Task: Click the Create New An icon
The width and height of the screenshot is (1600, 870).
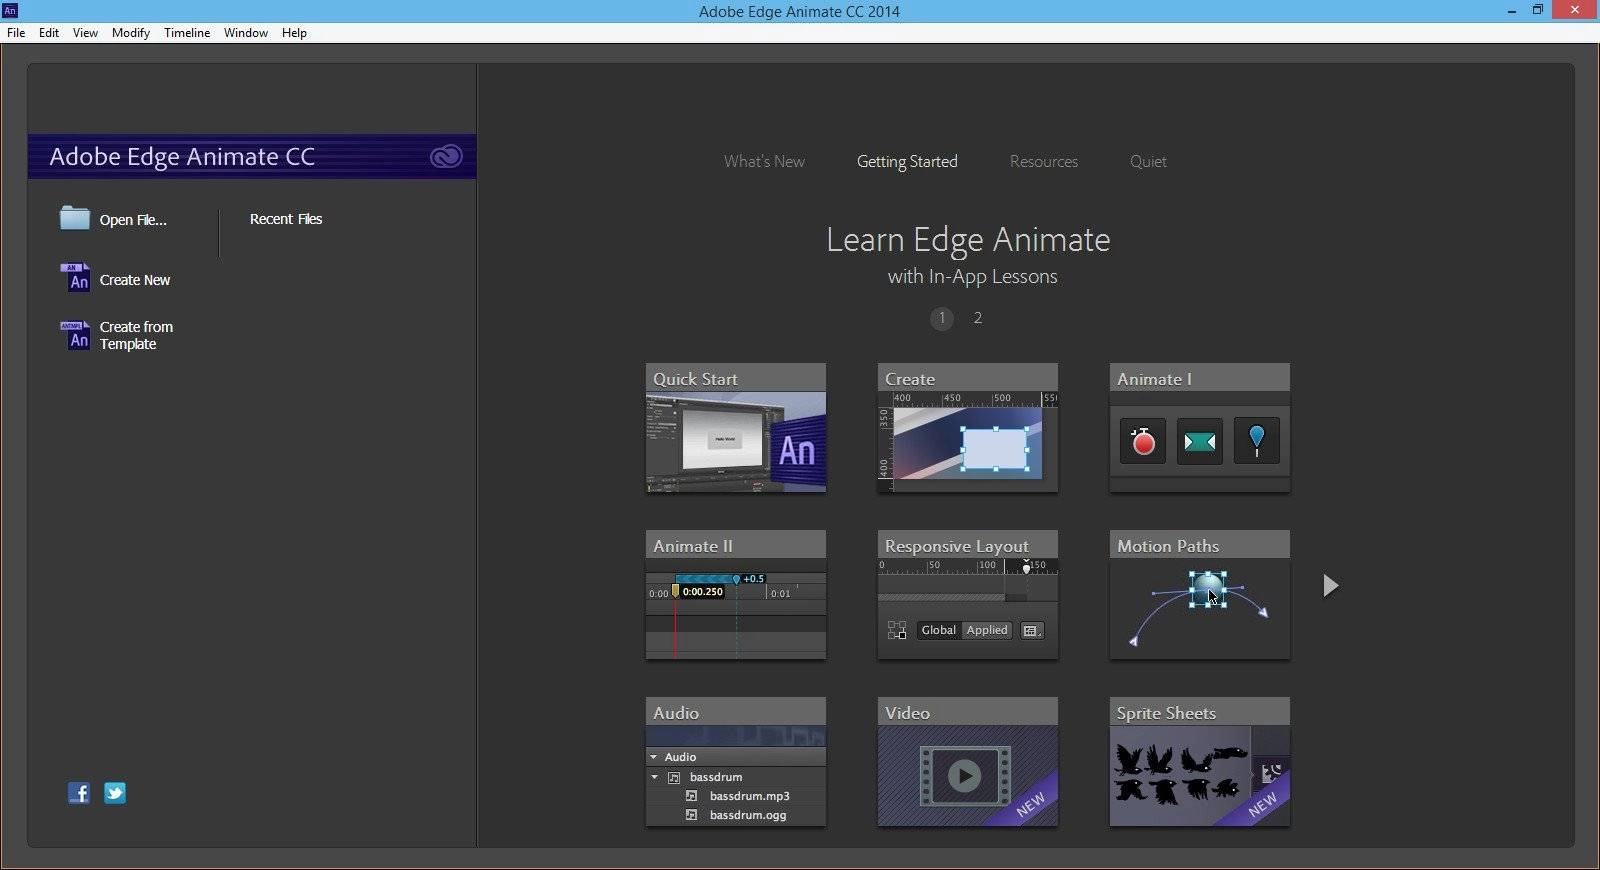Action: click(x=75, y=278)
